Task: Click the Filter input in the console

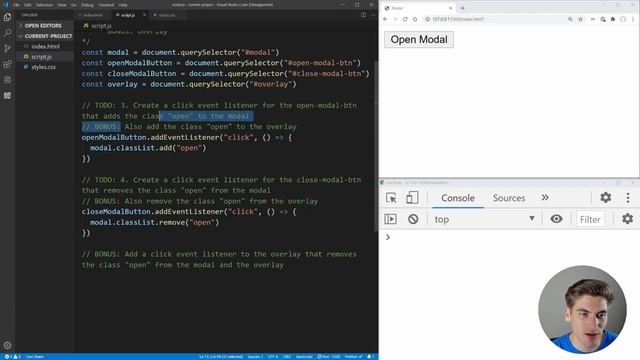Action: pos(590,219)
